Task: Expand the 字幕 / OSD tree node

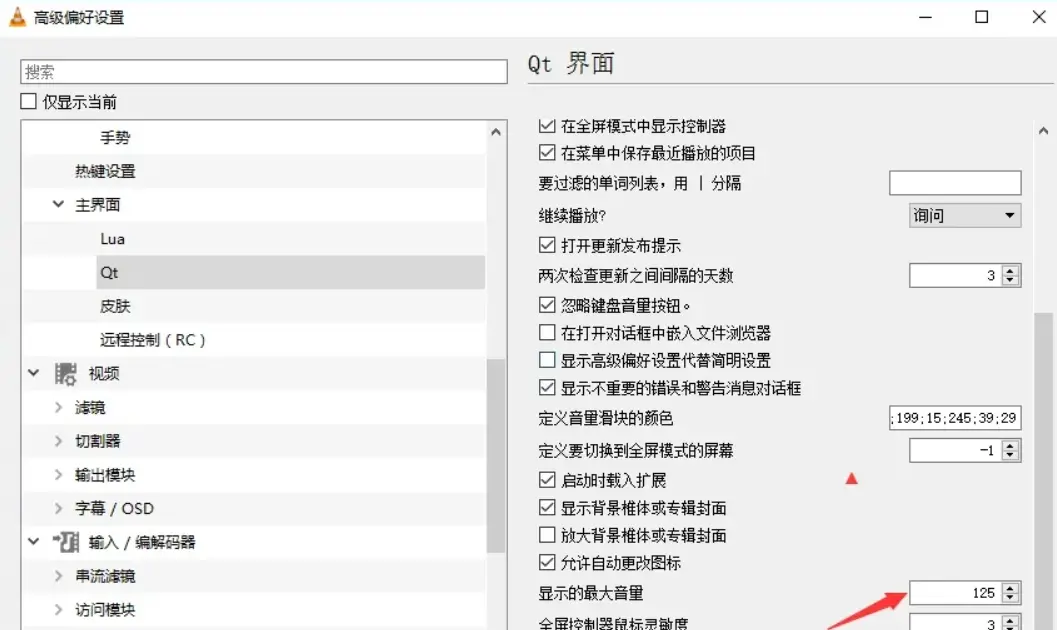Action: coord(59,509)
